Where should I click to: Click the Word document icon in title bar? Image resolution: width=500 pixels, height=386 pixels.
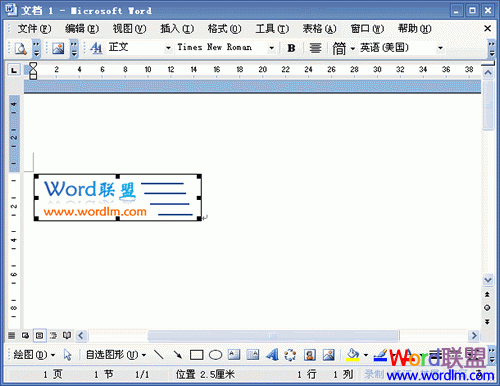[11, 10]
